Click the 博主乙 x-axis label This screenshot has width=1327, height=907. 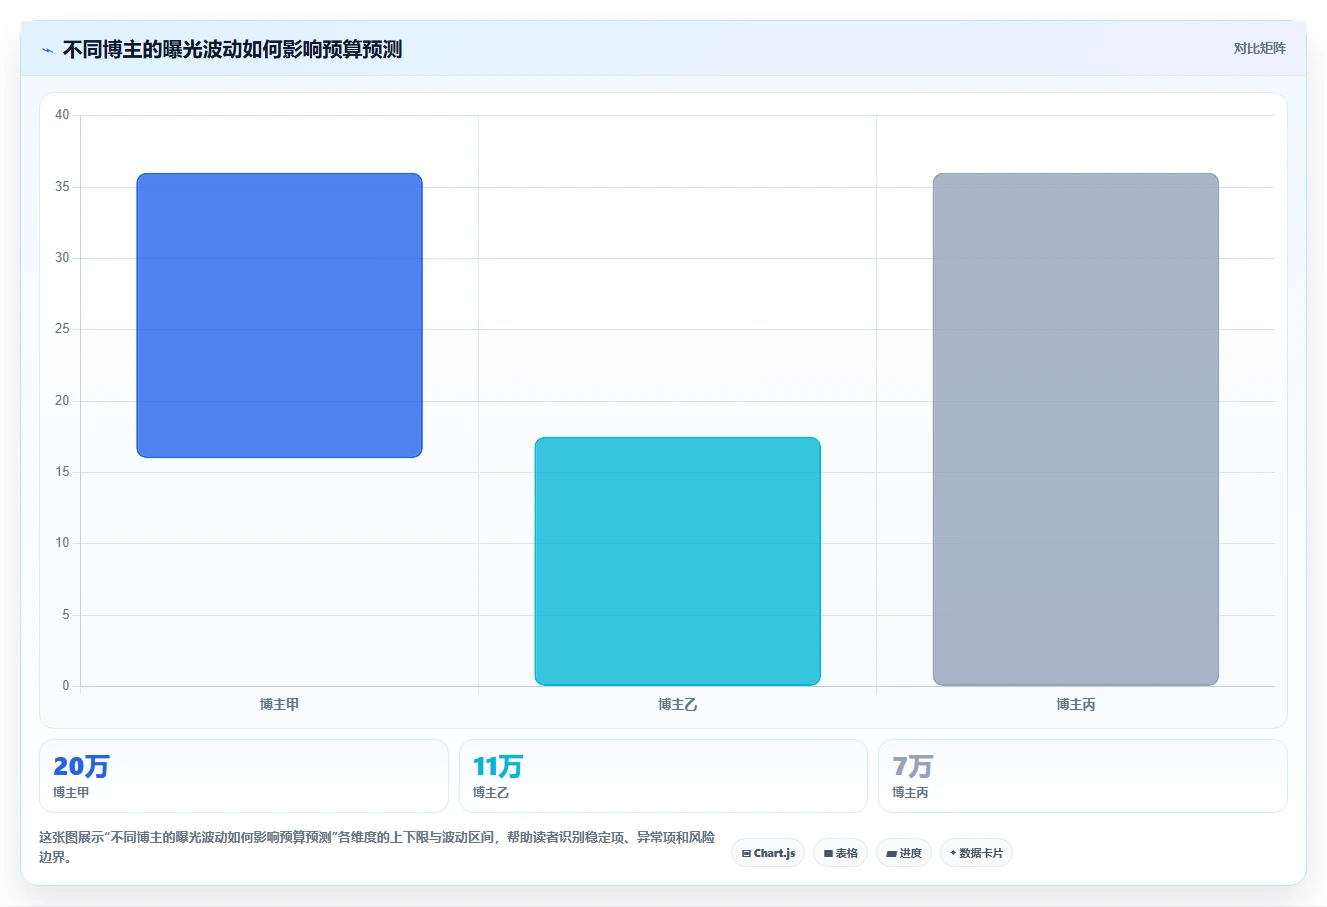coord(678,704)
